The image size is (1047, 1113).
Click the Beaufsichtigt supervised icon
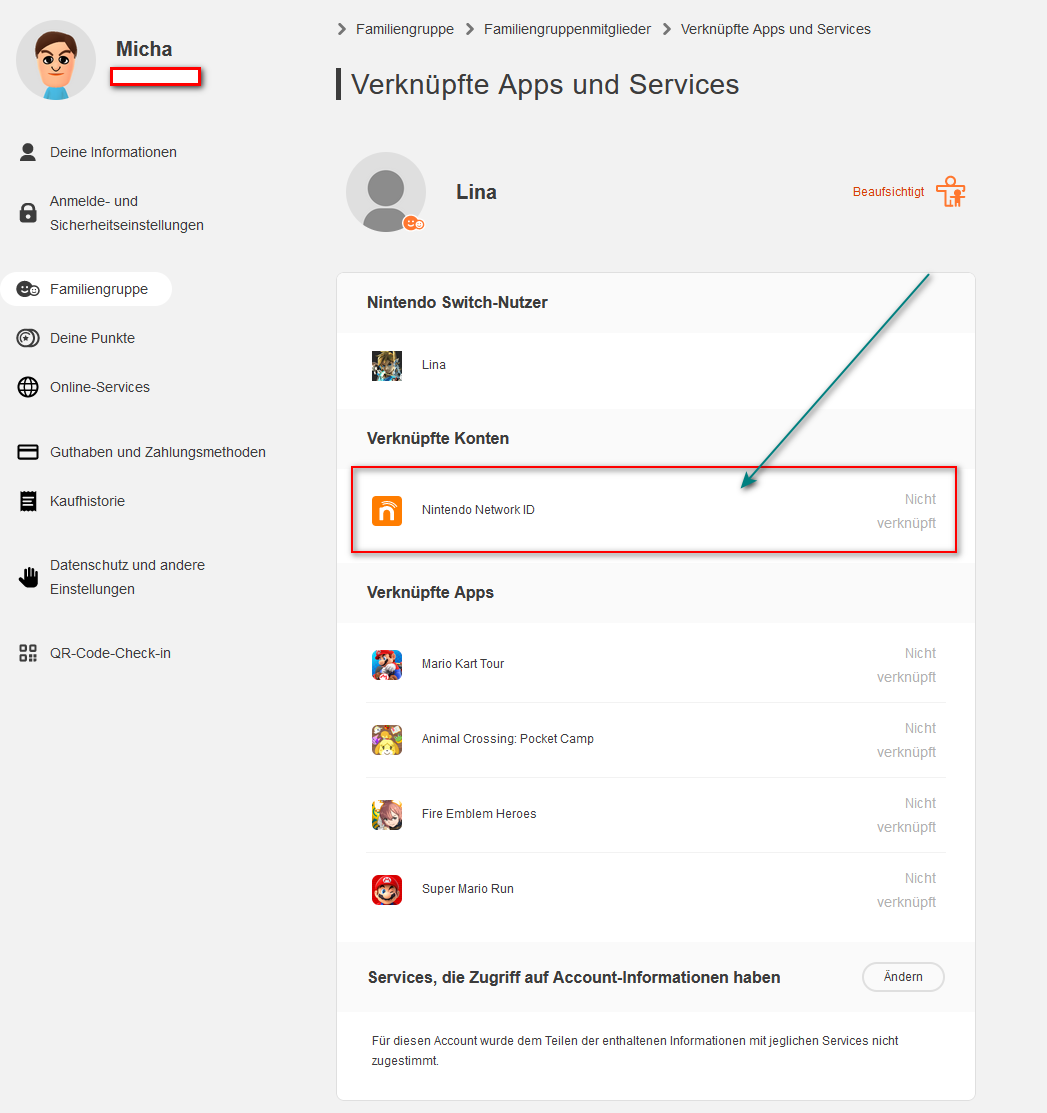coord(950,192)
